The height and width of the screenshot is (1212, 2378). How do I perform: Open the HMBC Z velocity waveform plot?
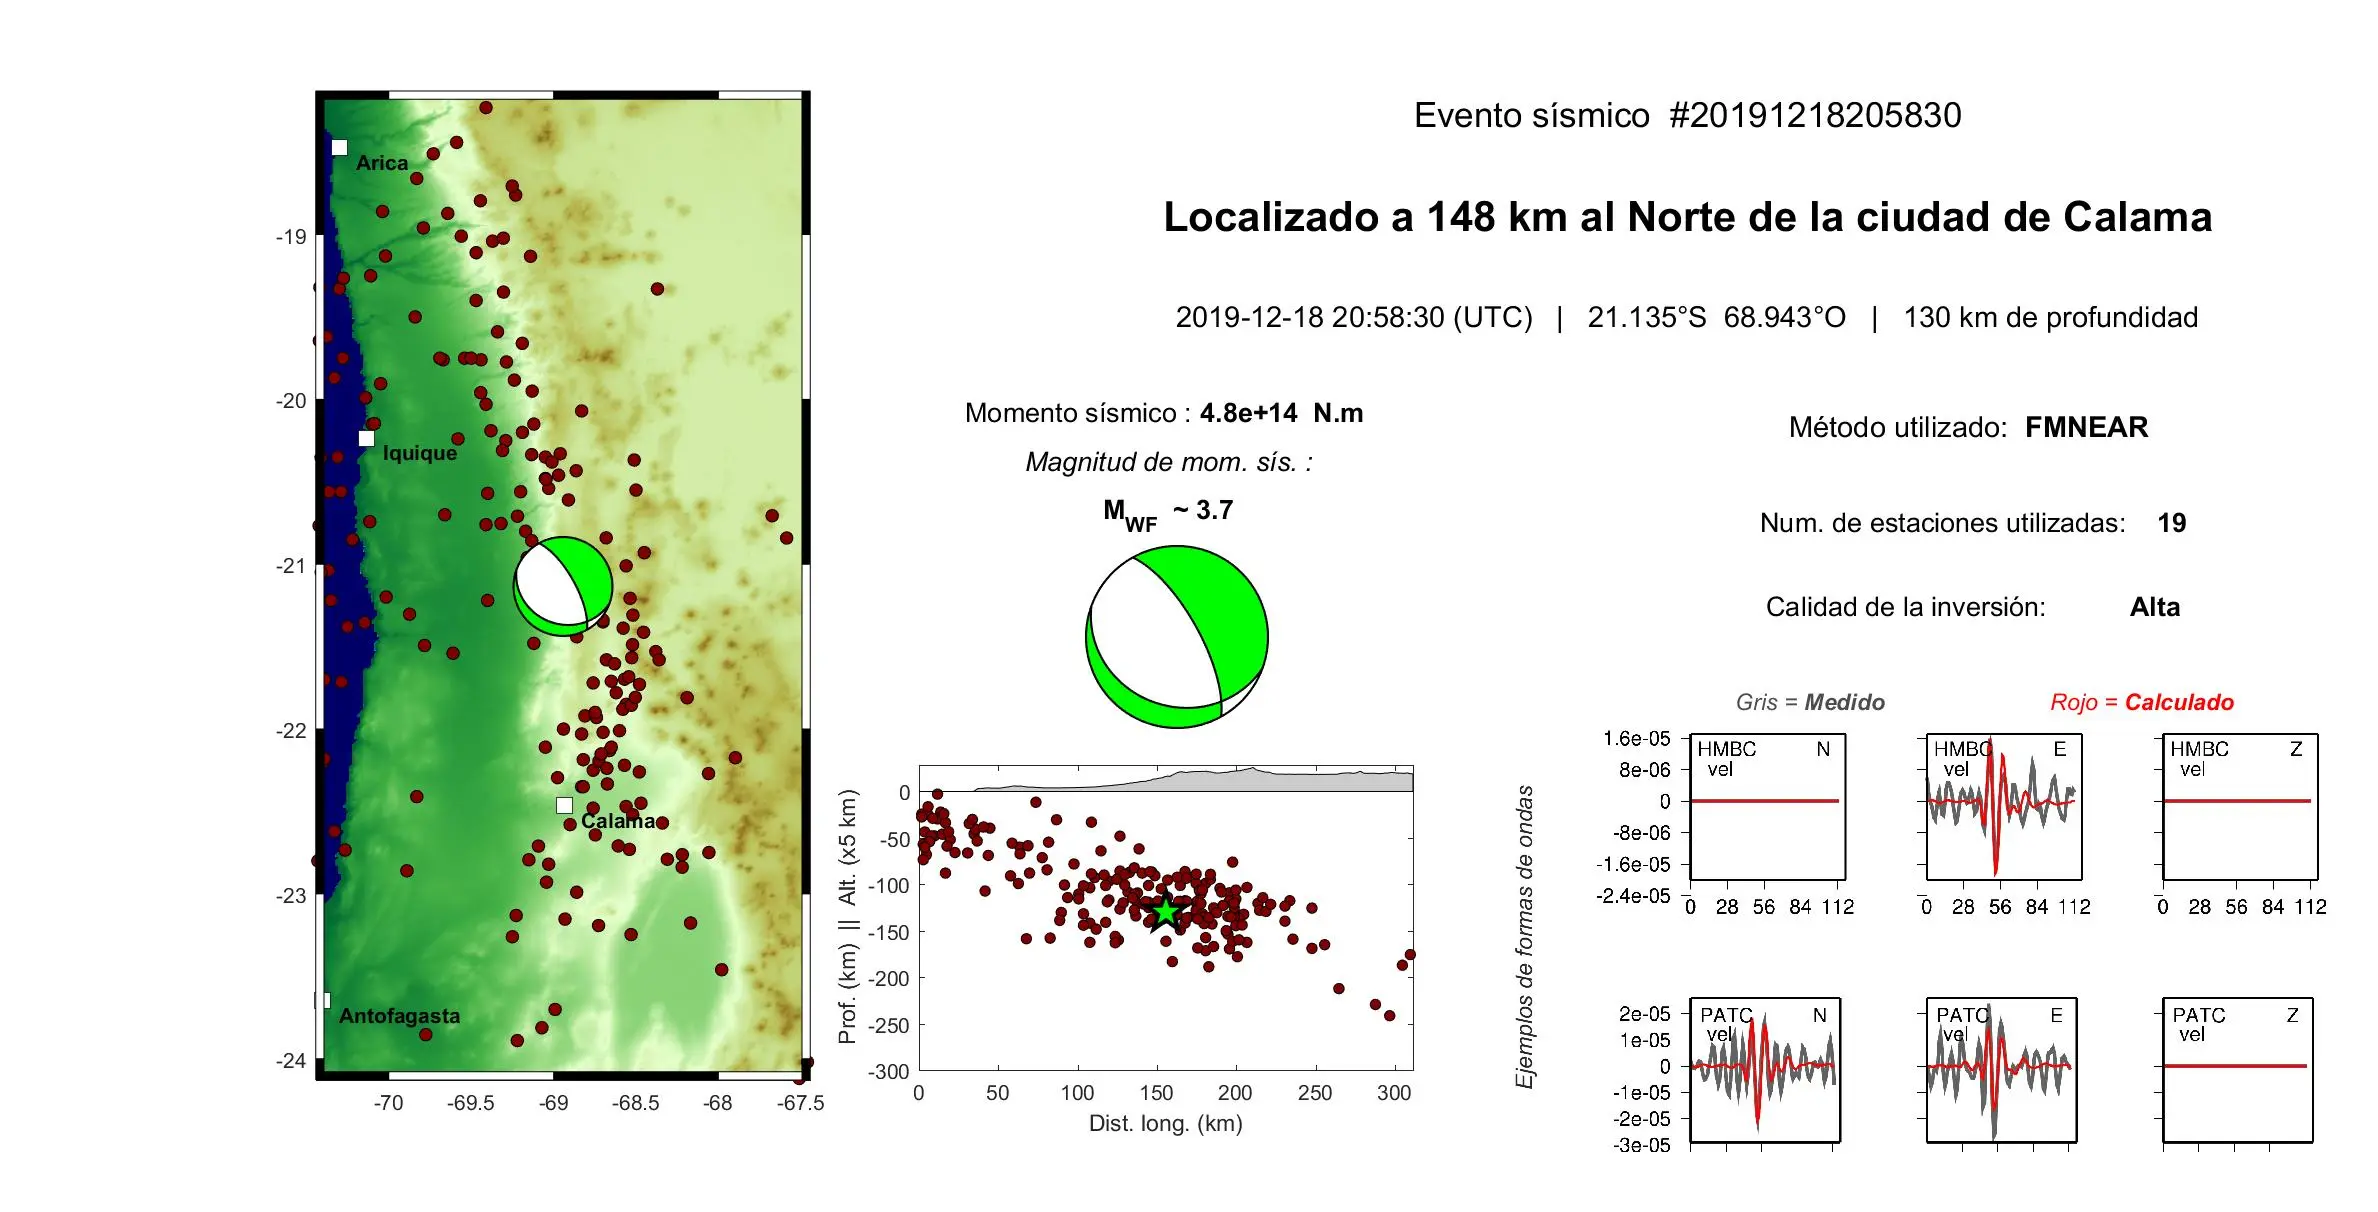[2240, 807]
